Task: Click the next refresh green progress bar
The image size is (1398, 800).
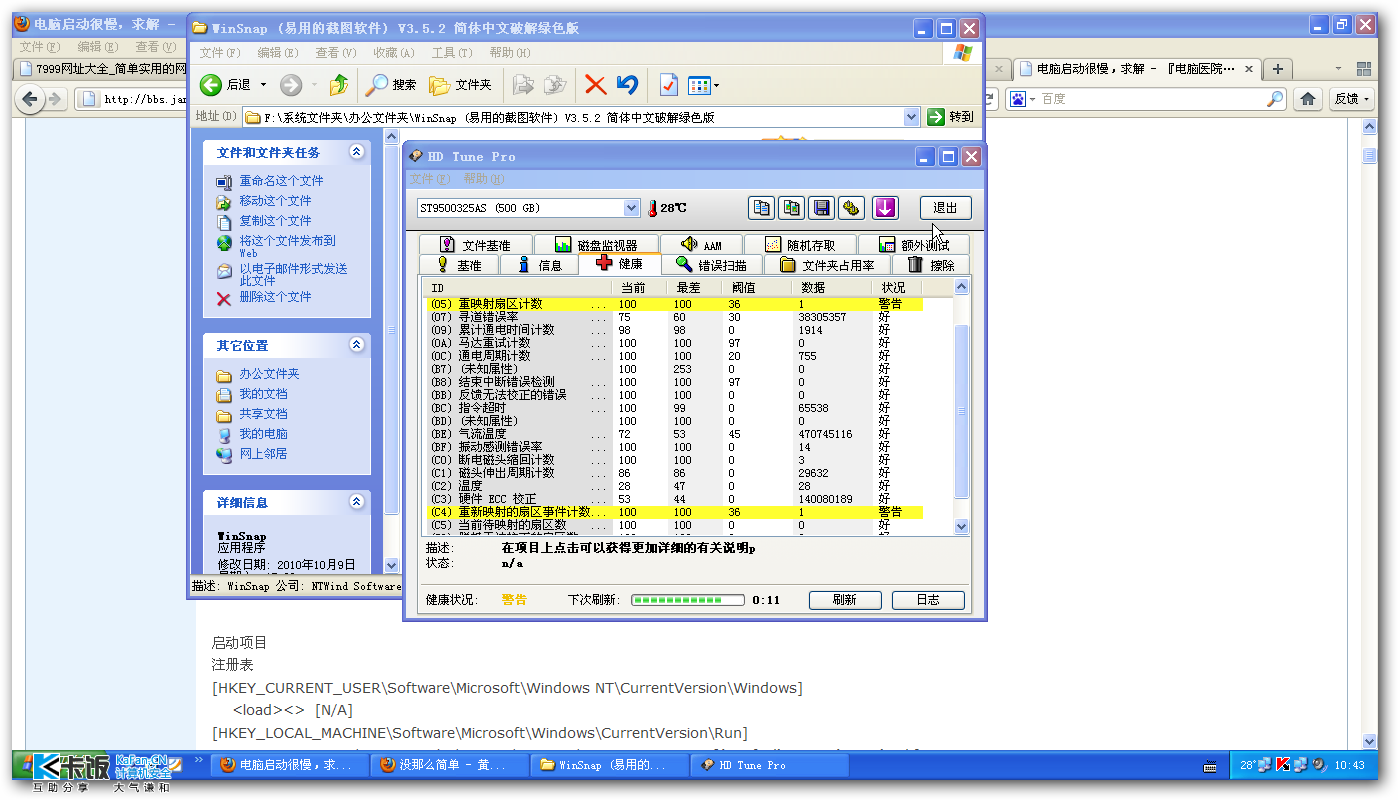Action: pos(688,600)
